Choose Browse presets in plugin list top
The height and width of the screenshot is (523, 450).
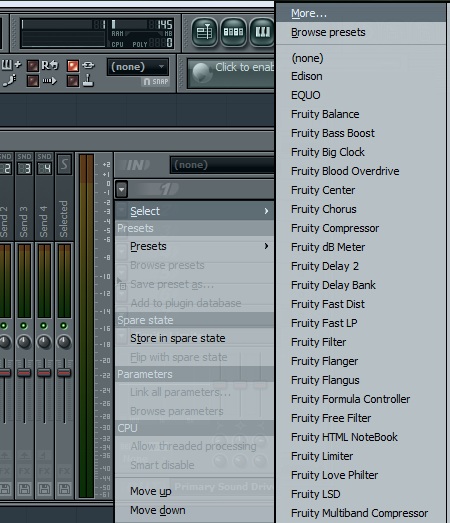click(361, 32)
